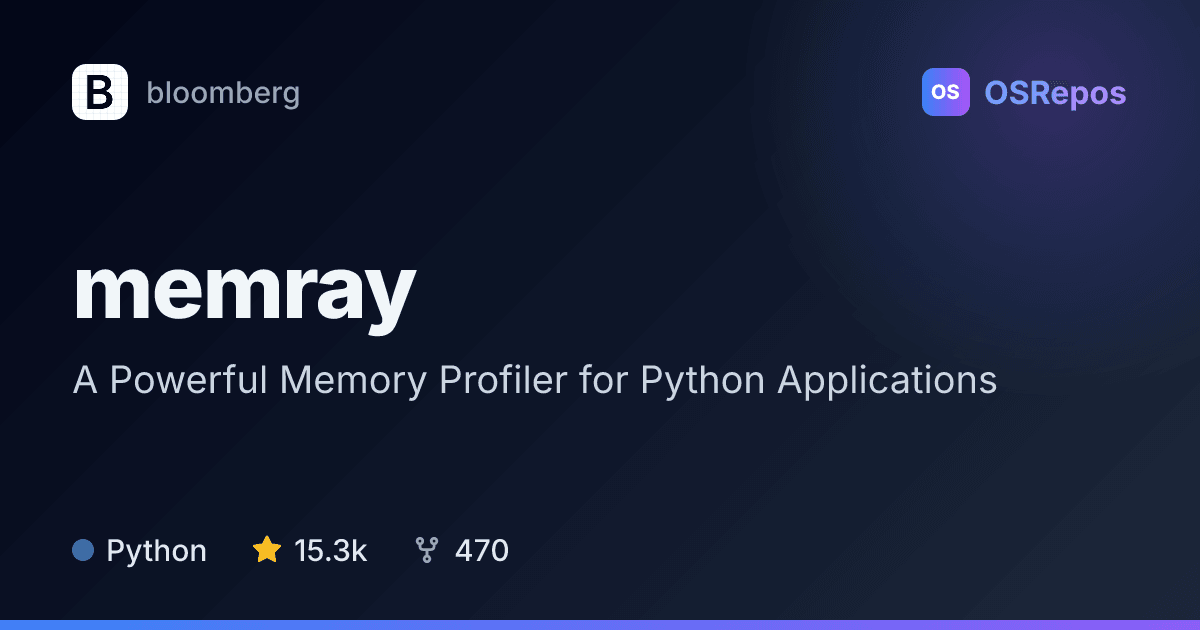Click the yellow star icon

[x=267, y=550]
